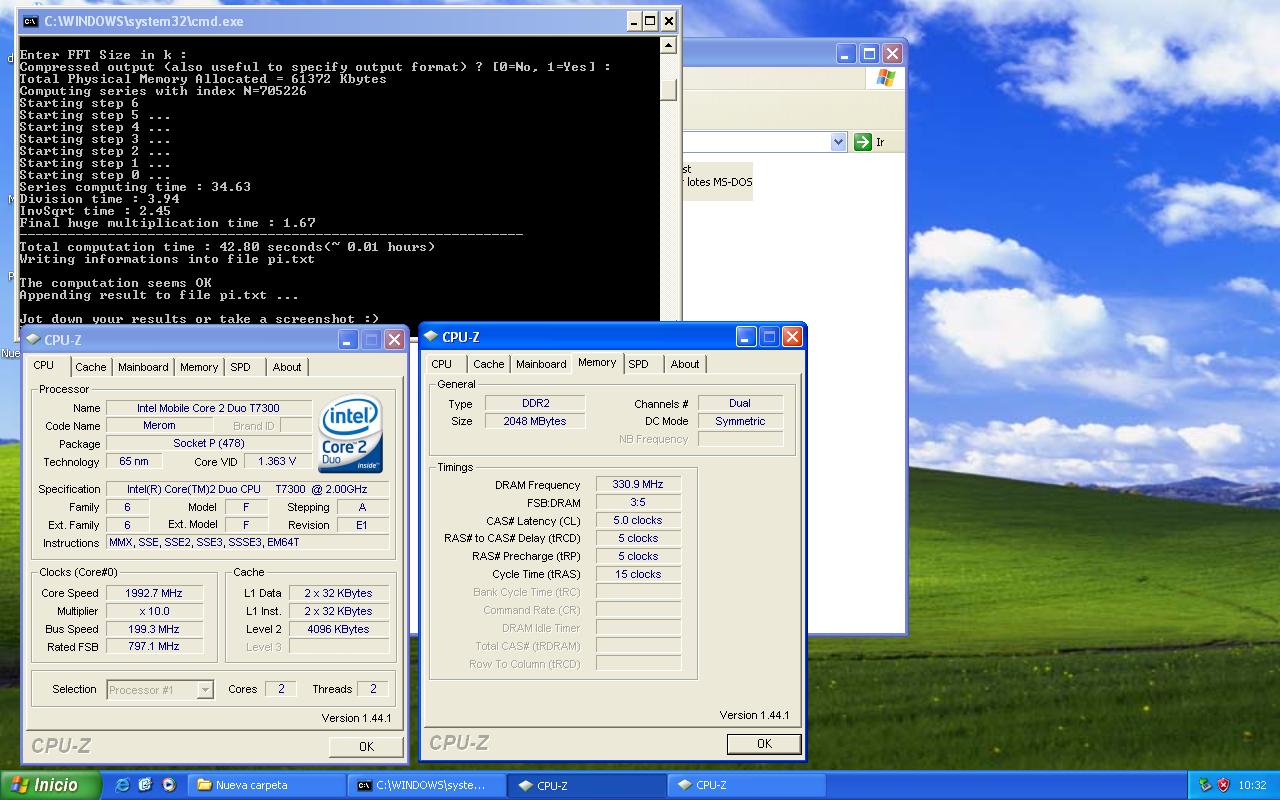Viewport: 1280px width, 800px height.
Task: Activate the first CPU-Z taskbar button
Action: coord(586,785)
